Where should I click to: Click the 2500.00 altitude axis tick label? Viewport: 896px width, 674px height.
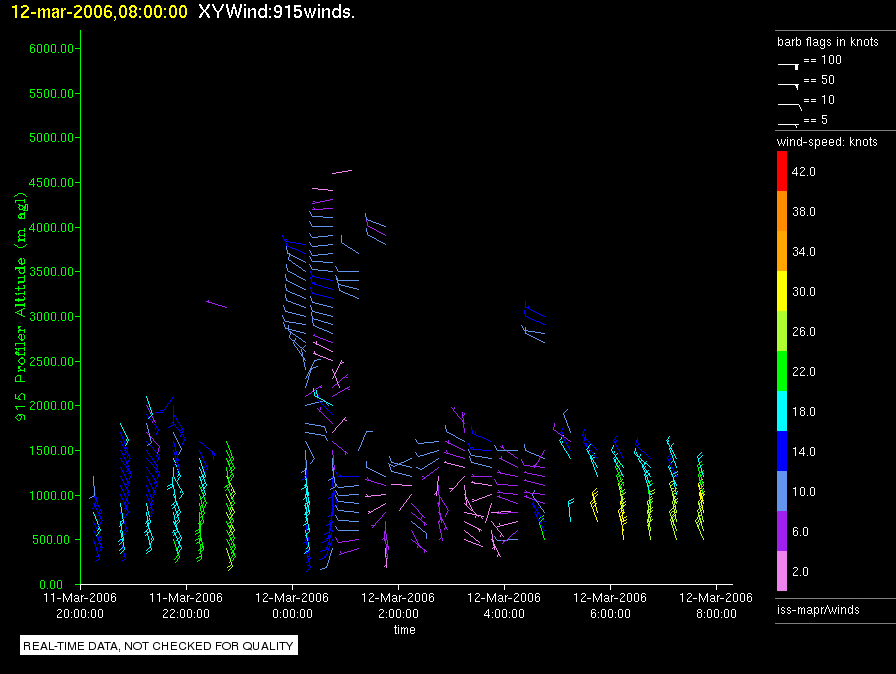[x=51, y=362]
